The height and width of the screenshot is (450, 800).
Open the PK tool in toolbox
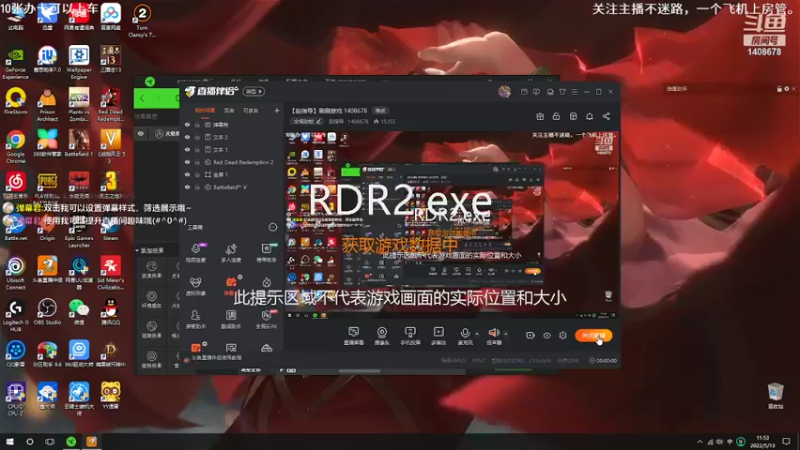pyautogui.click(x=266, y=319)
